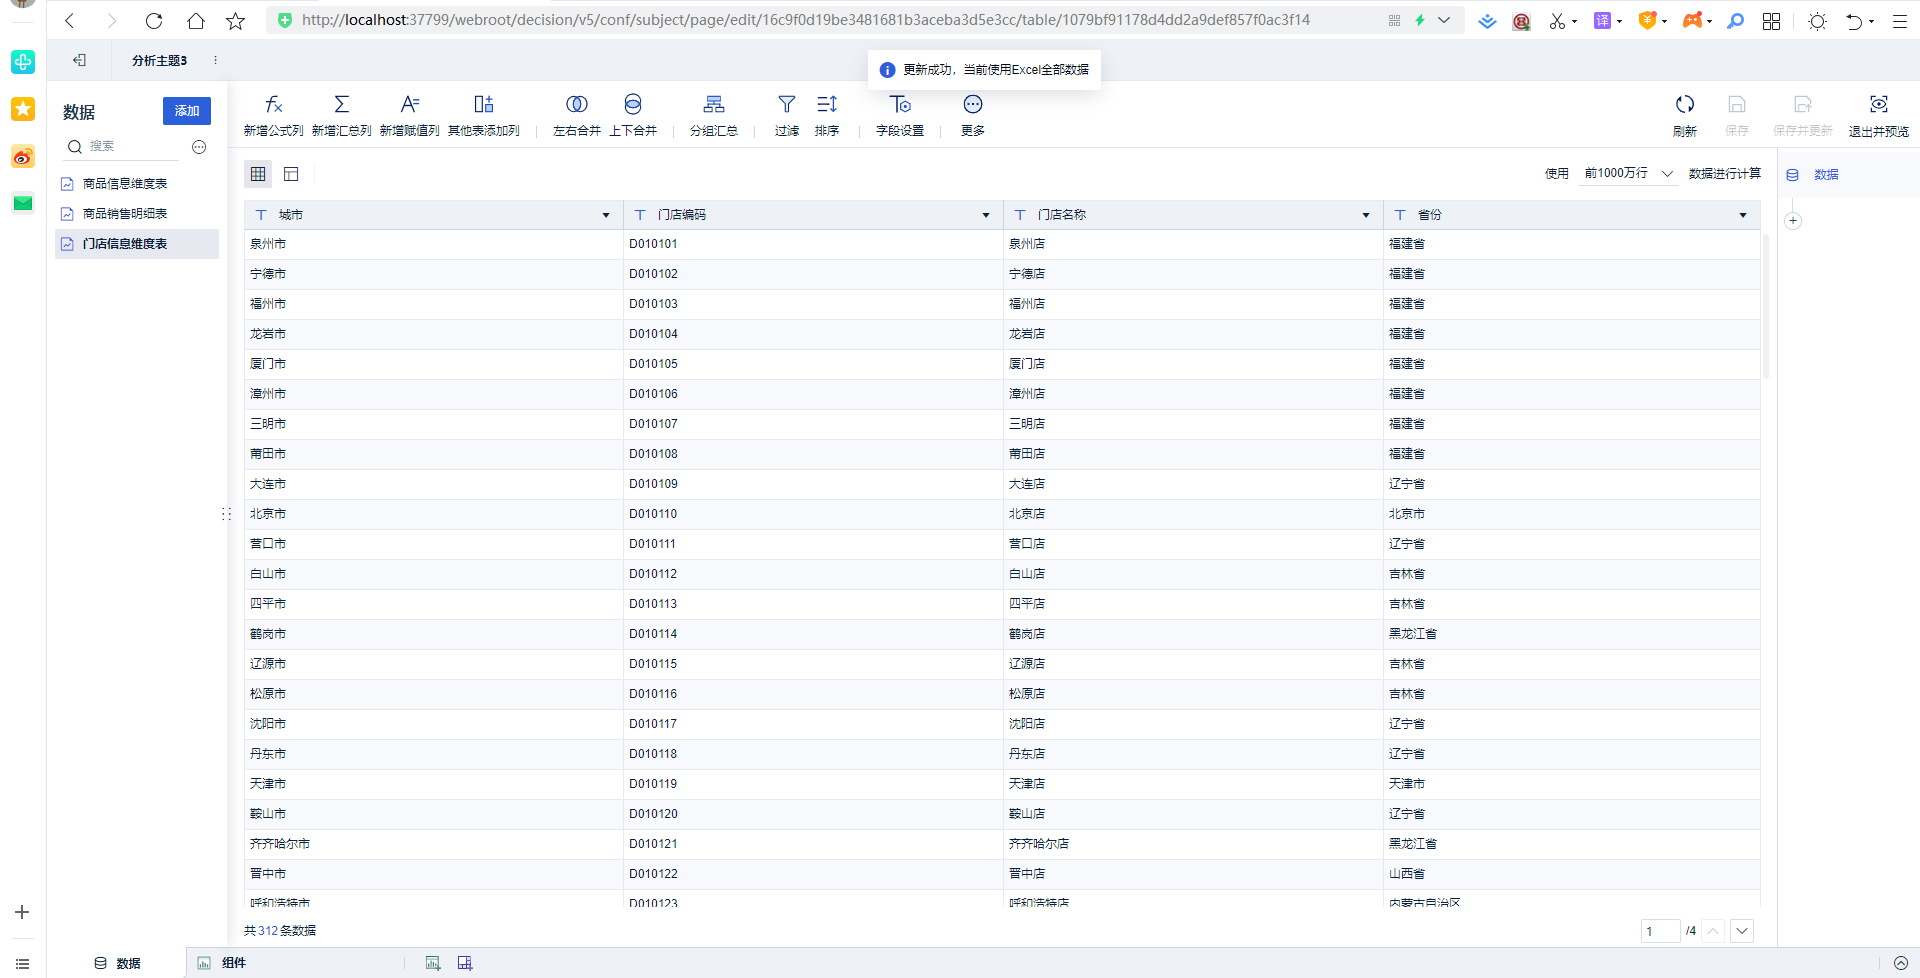
Task: Reload the page in the browser
Action: [x=154, y=20]
